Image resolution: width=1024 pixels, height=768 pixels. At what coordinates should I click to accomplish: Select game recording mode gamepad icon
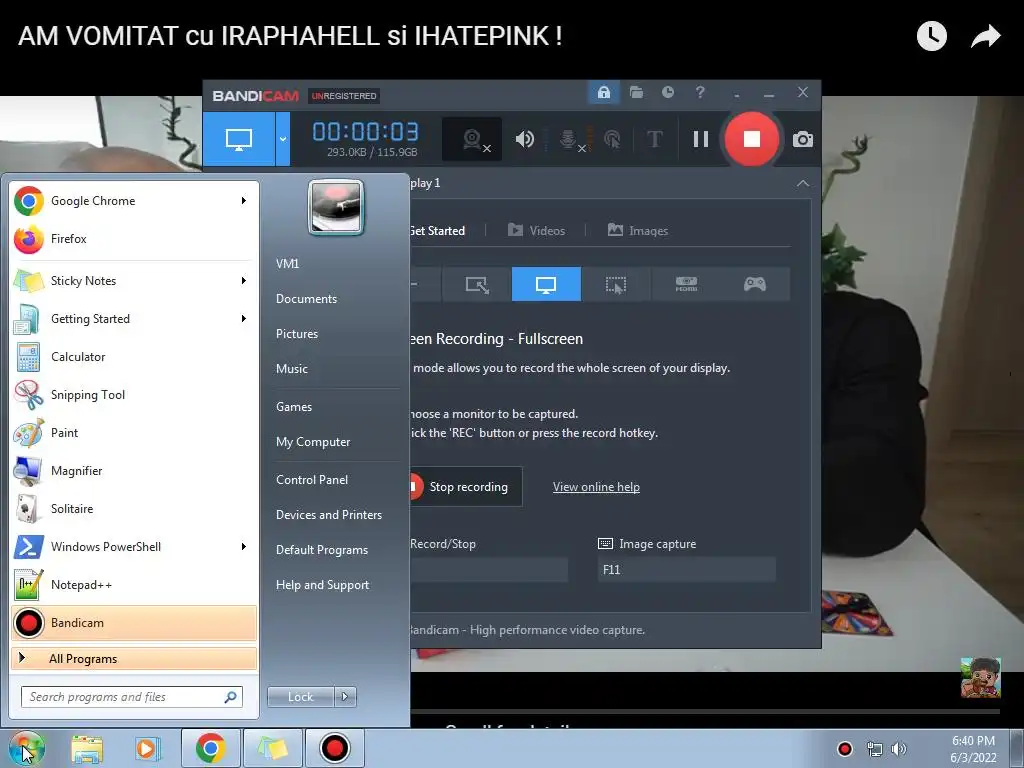[755, 284]
